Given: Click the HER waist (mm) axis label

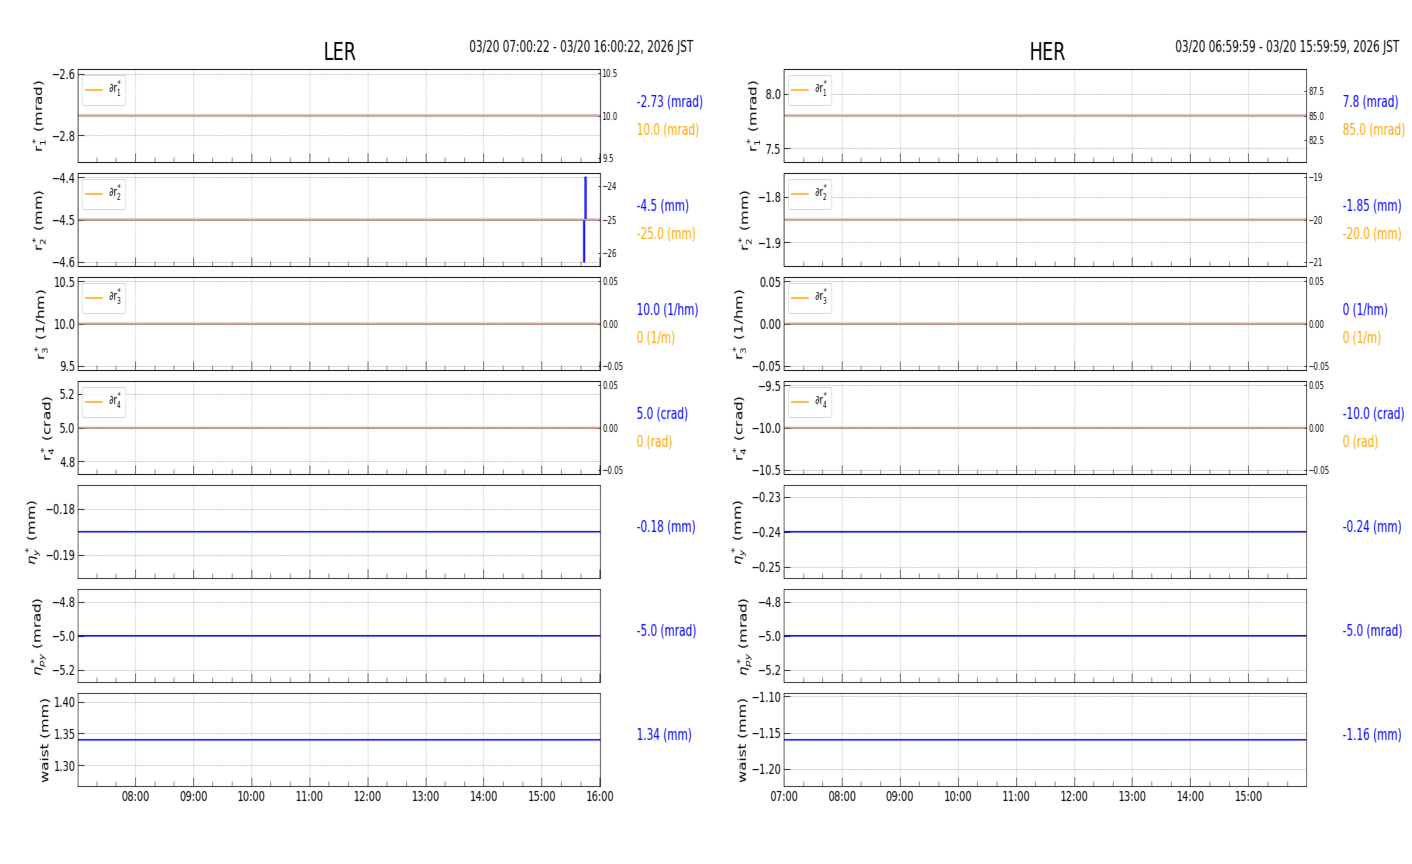Looking at the screenshot, I should coord(743,740).
